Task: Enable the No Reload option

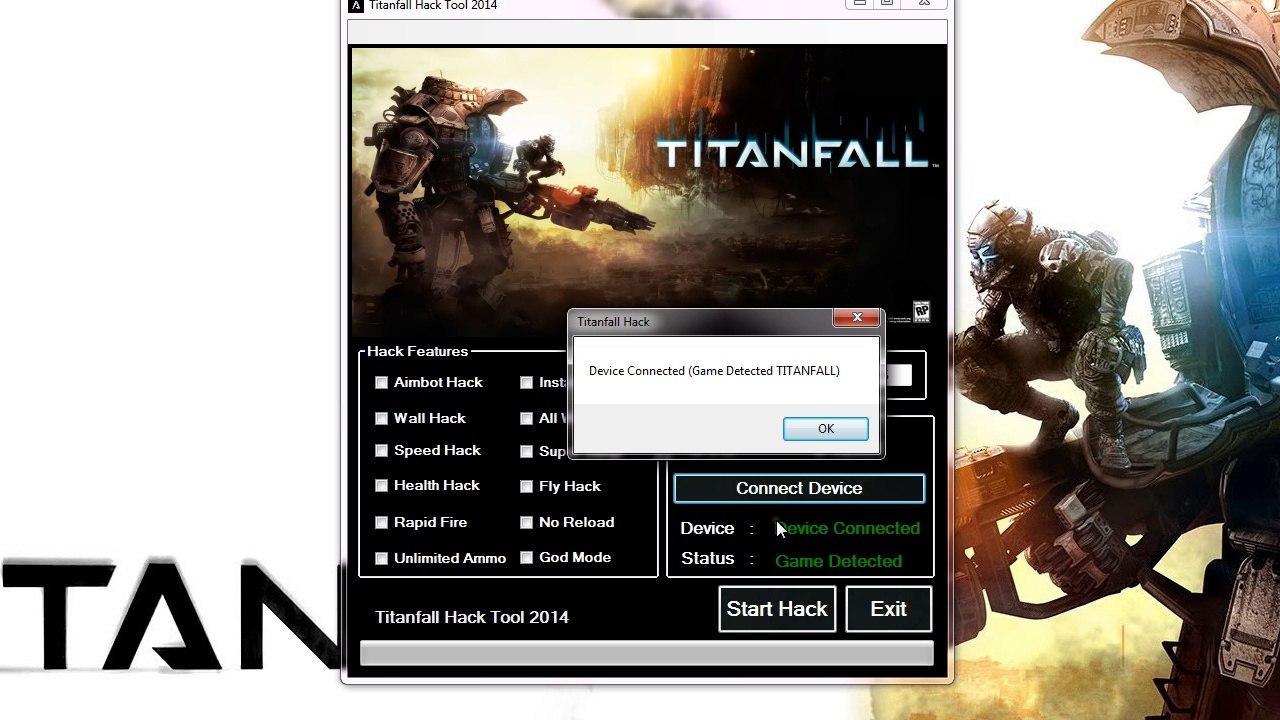Action: click(526, 523)
